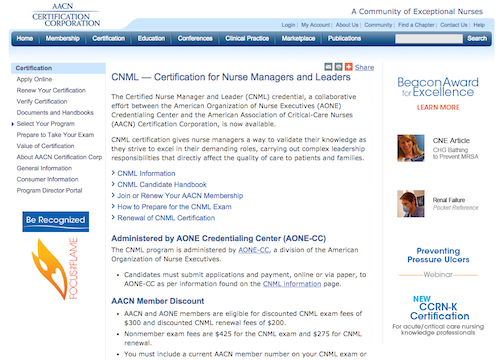Open Renewal of CNML Certification link

(x=166, y=218)
